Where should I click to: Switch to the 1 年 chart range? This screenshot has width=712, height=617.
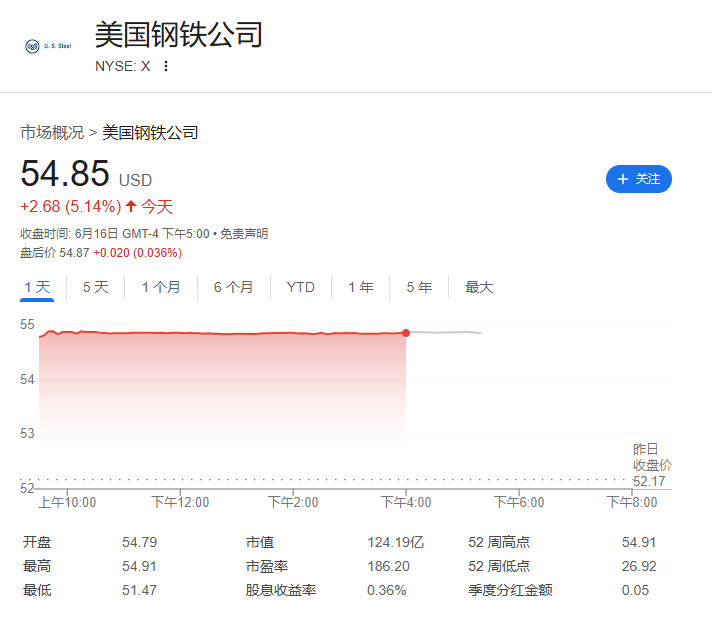[x=361, y=287]
